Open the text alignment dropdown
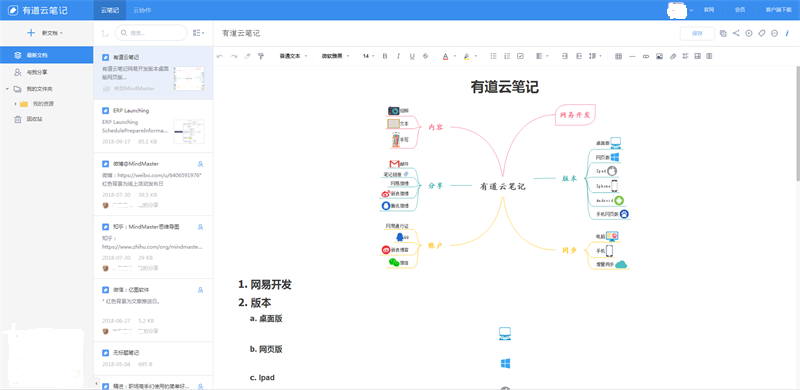This screenshot has width=800, height=390. click(x=542, y=56)
